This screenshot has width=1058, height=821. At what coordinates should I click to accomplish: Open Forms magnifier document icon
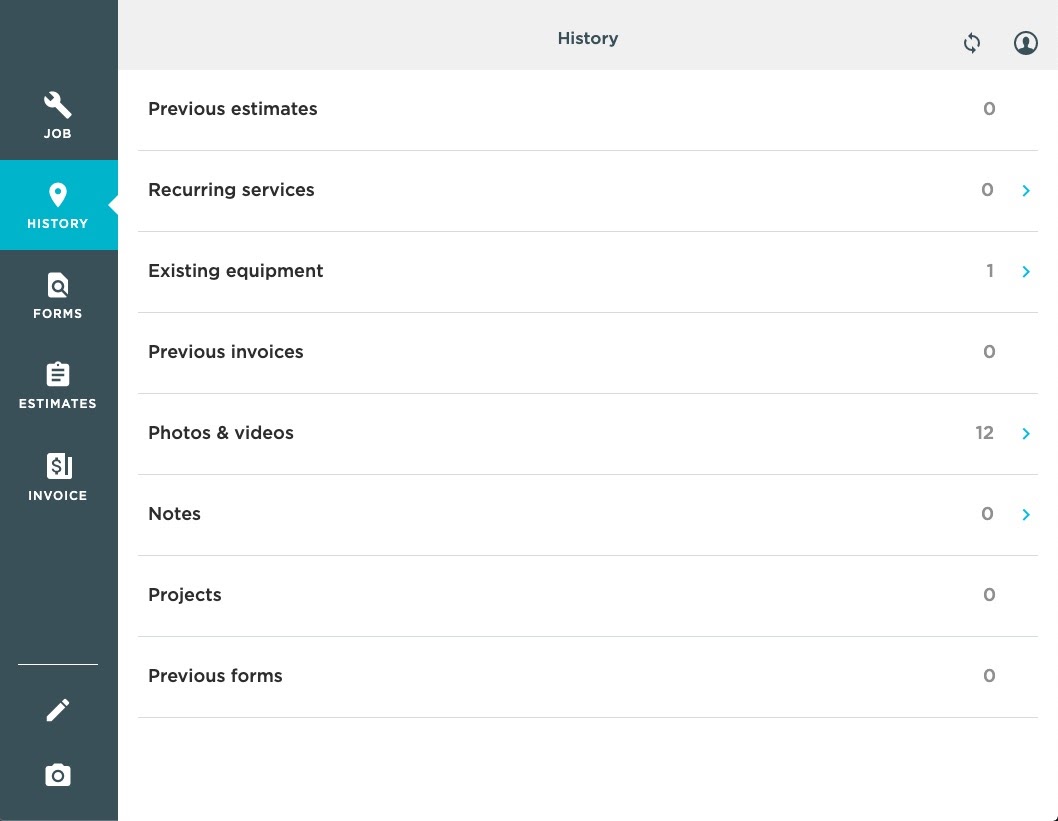click(58, 286)
